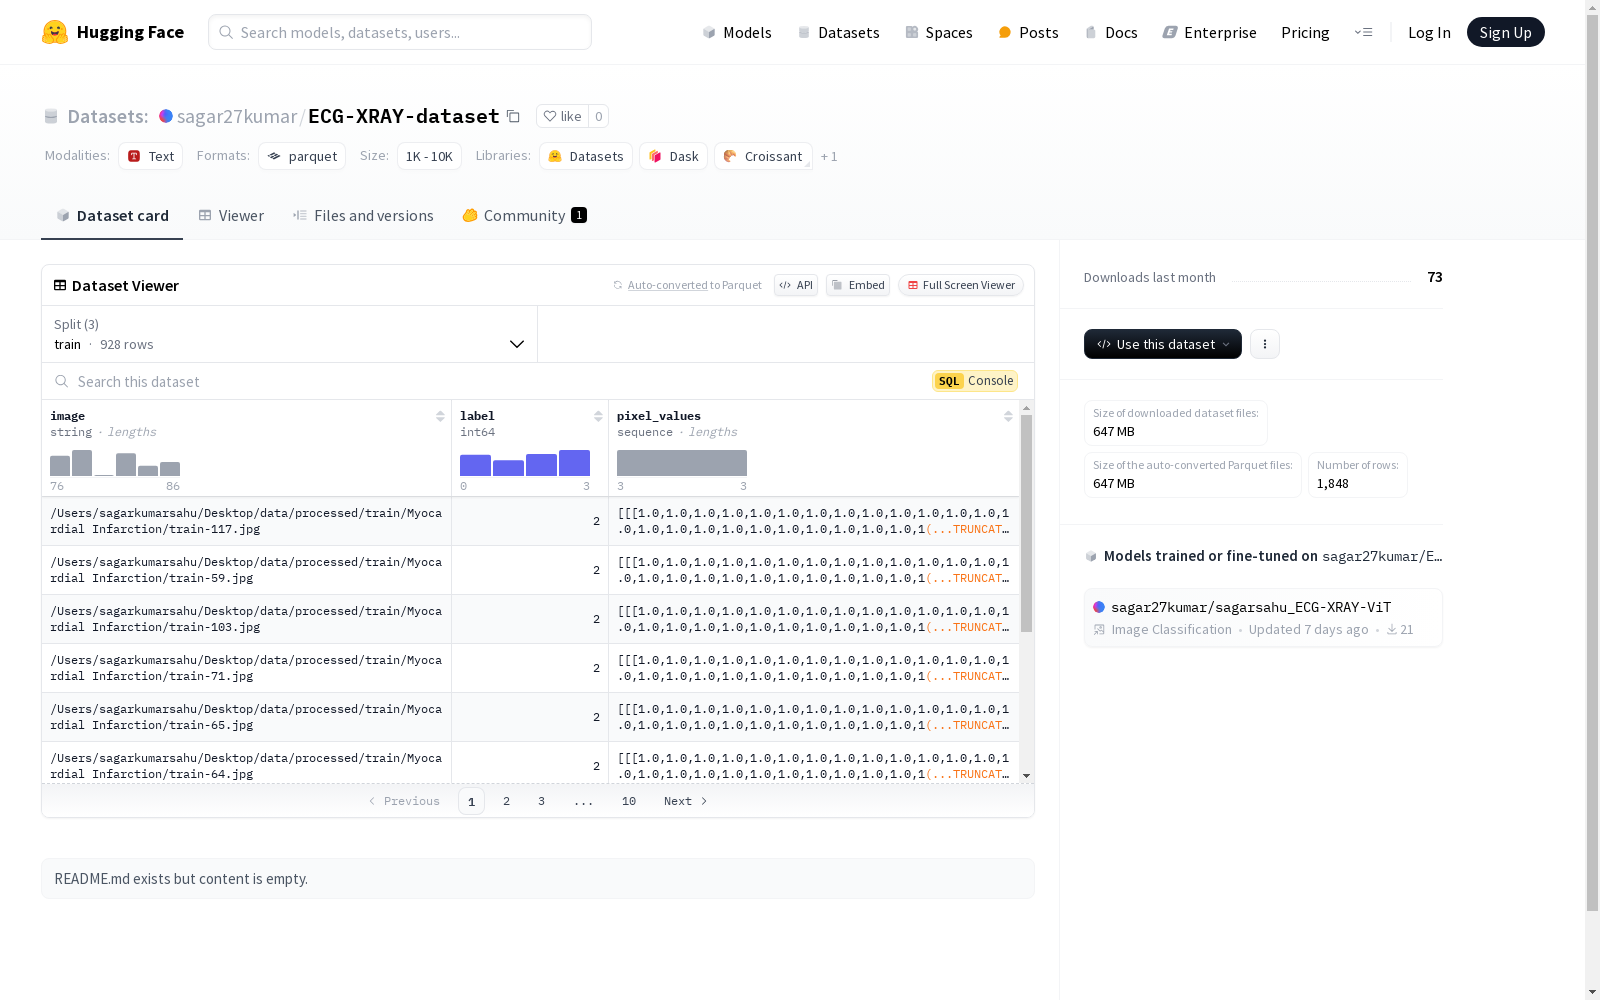Click the dataset viewer vertical scrollbar
Image resolution: width=1600 pixels, height=1000 pixels.
point(1026,524)
